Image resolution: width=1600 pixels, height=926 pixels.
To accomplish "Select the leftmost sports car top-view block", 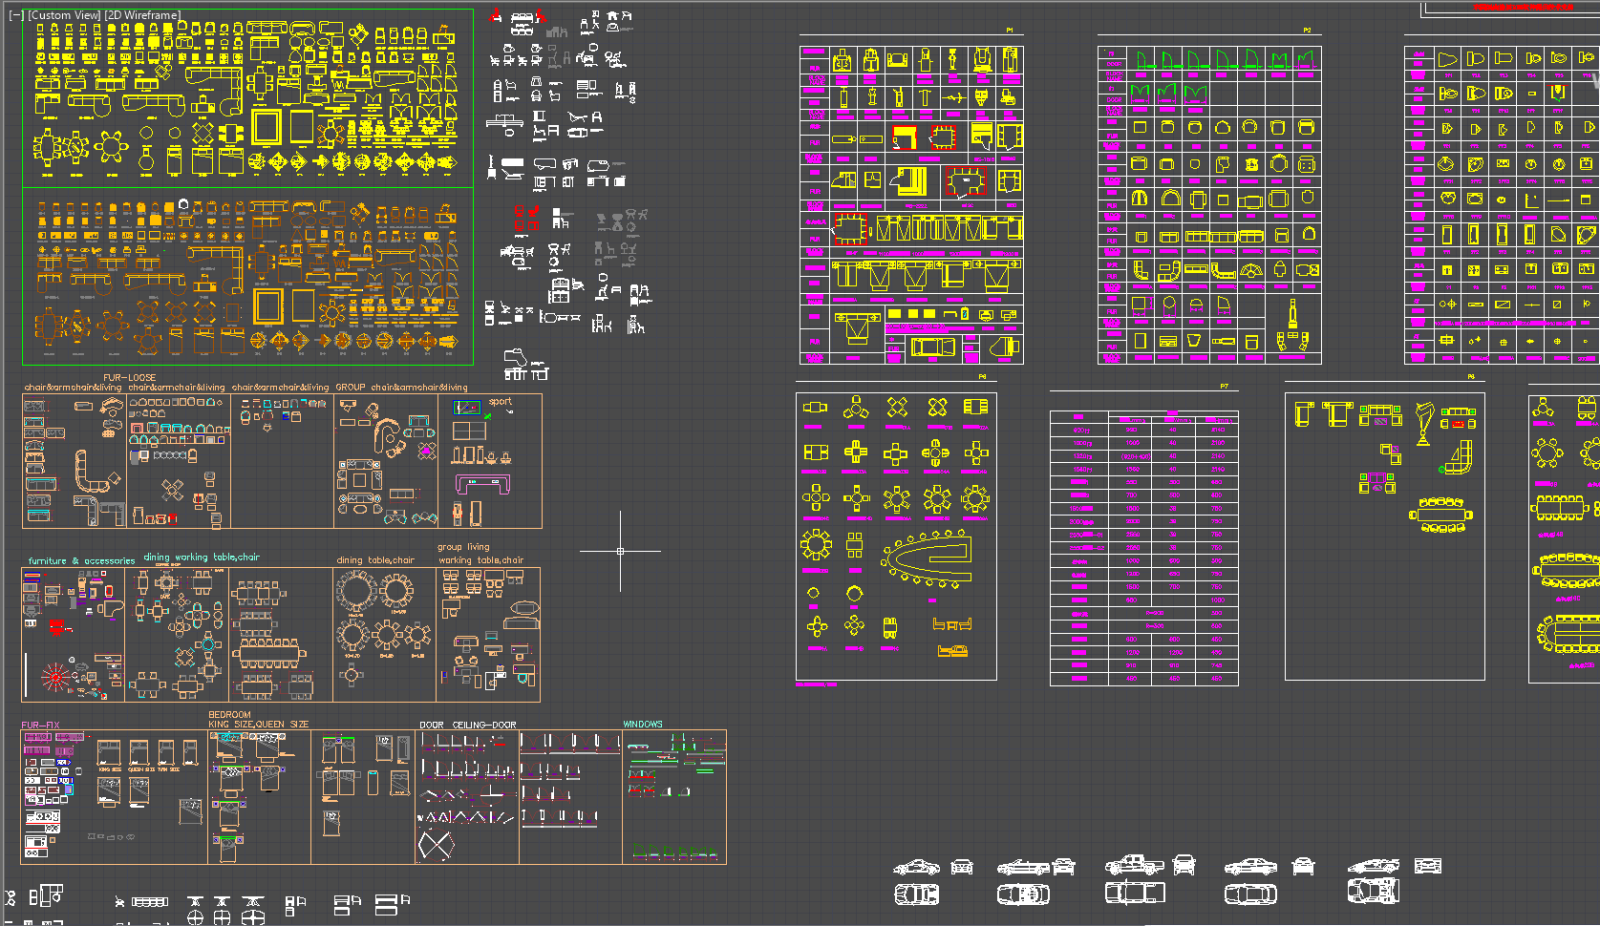I will click(916, 894).
